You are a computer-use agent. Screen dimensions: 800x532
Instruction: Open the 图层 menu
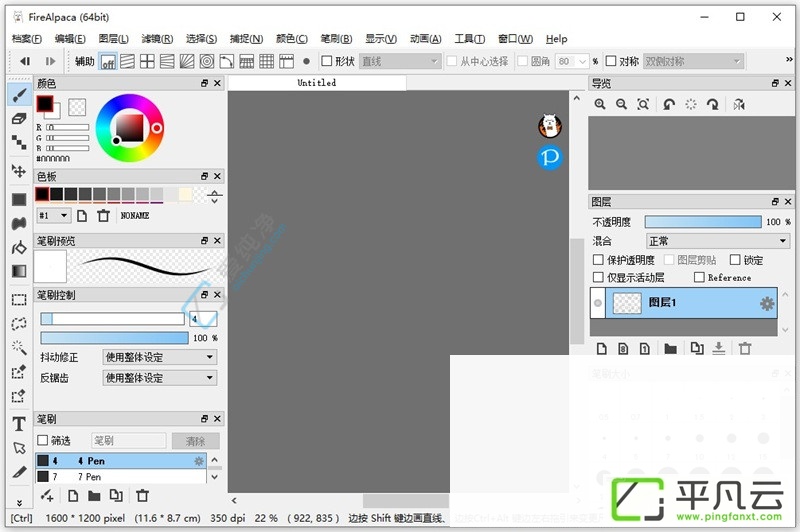(113, 39)
